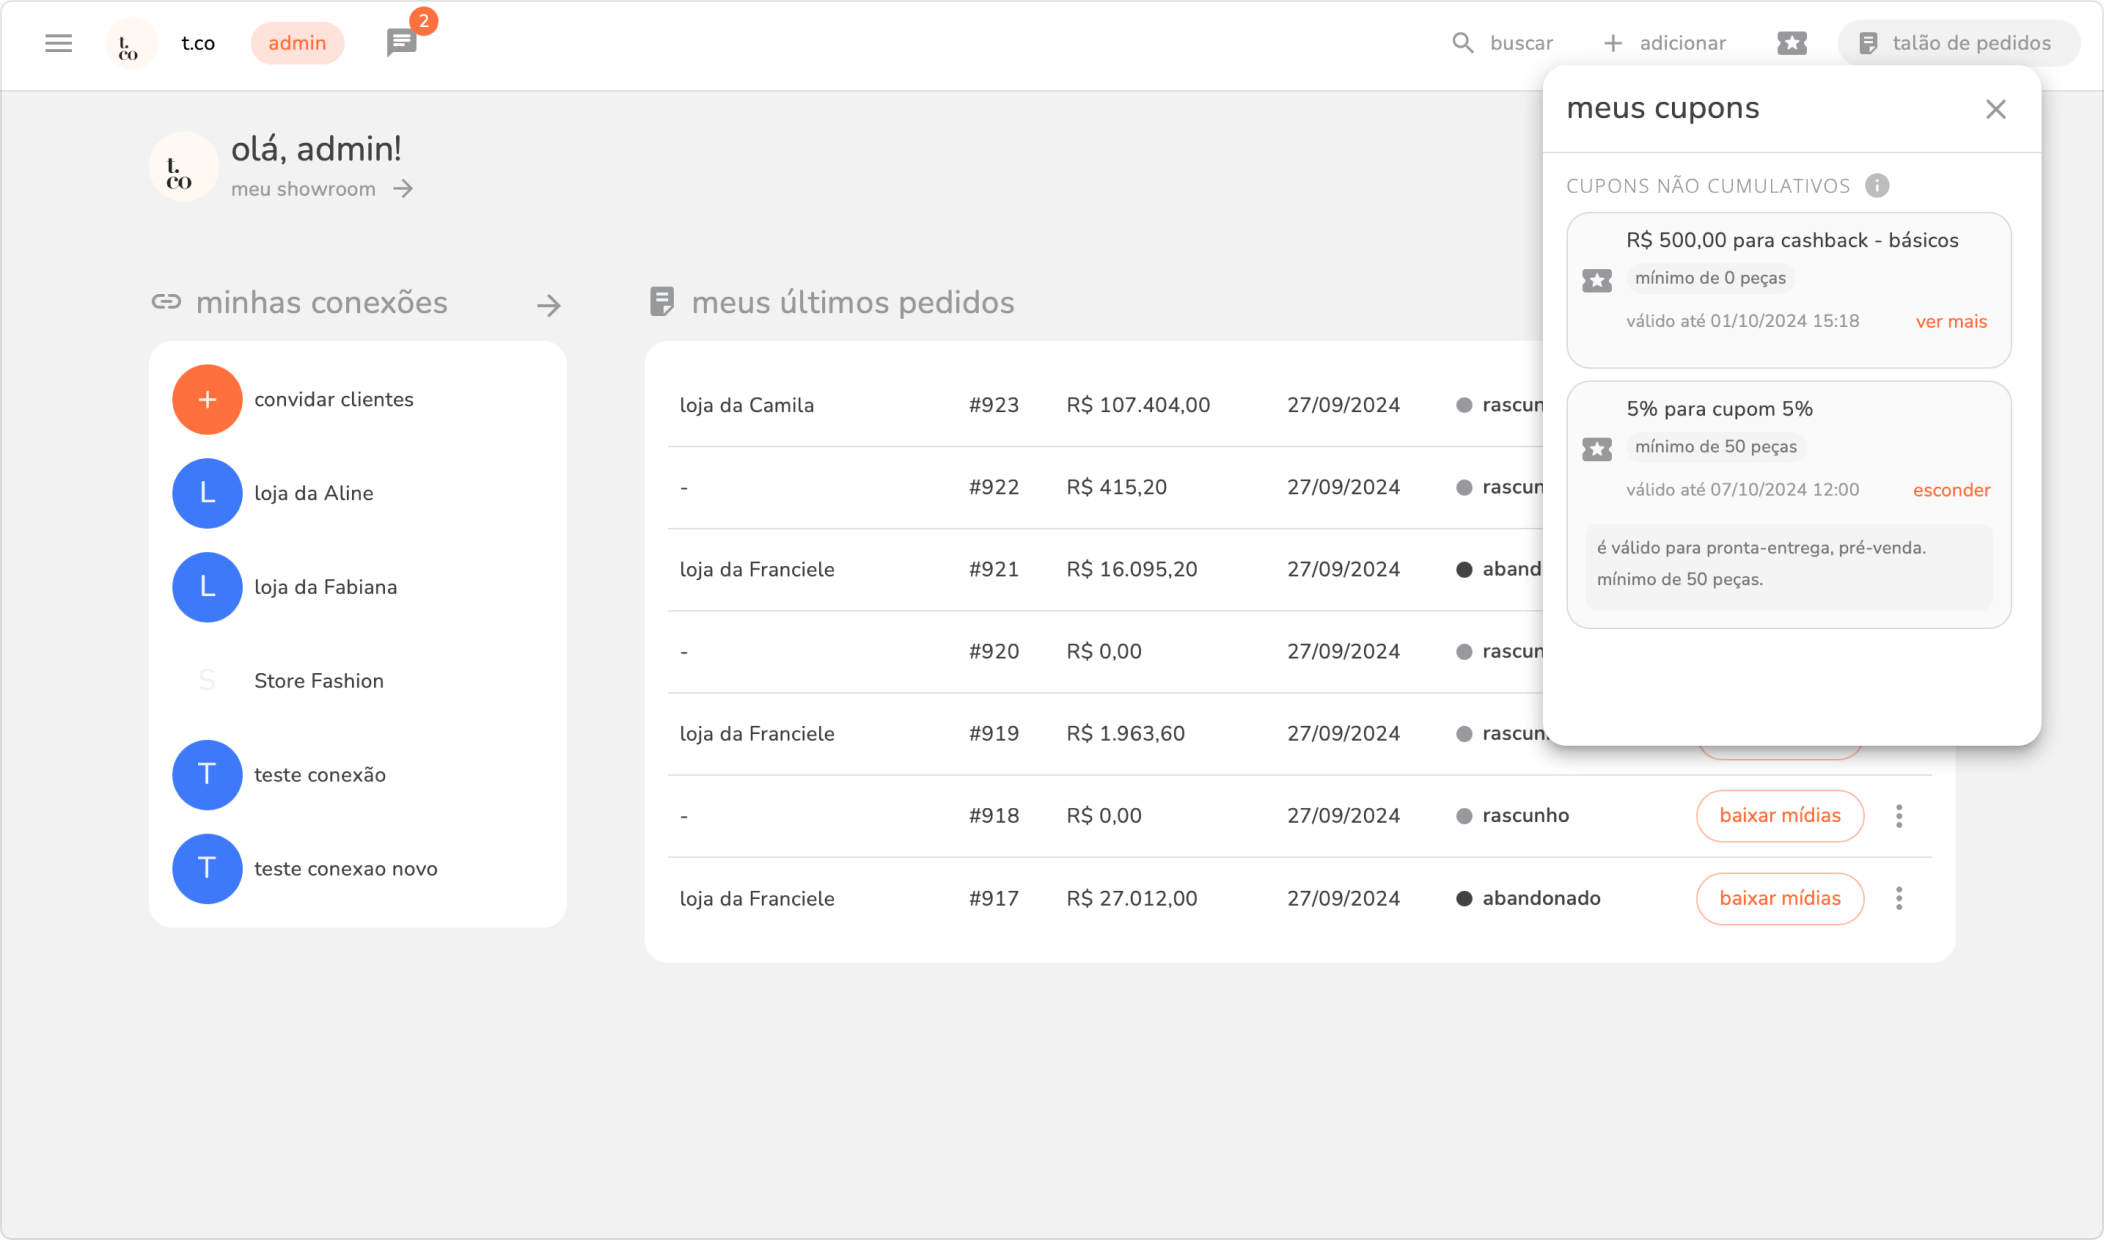This screenshot has width=2104, height=1240.
Task: Select teste conexao novo connection
Action: pos(345,869)
